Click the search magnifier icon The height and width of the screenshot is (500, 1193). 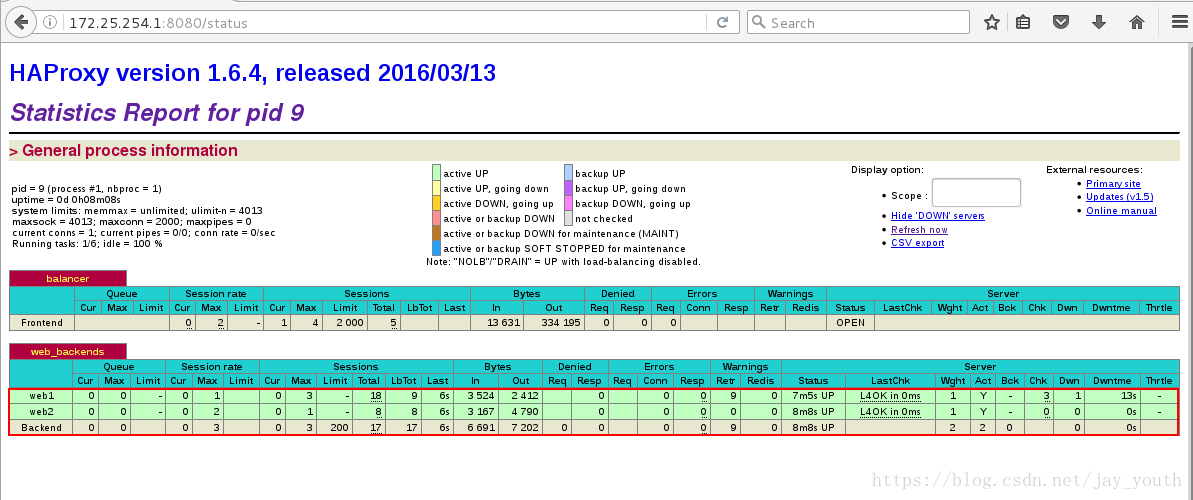click(759, 23)
